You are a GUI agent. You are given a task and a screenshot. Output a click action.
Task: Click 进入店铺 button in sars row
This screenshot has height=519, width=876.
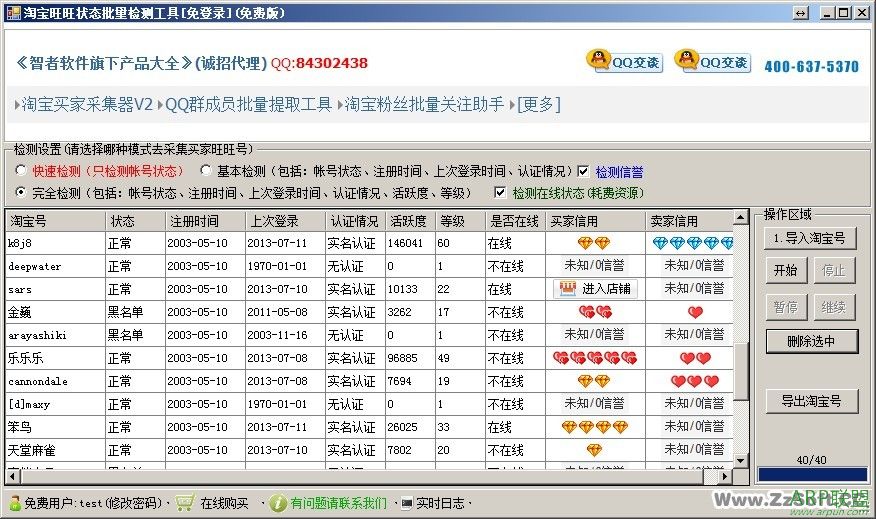(595, 289)
